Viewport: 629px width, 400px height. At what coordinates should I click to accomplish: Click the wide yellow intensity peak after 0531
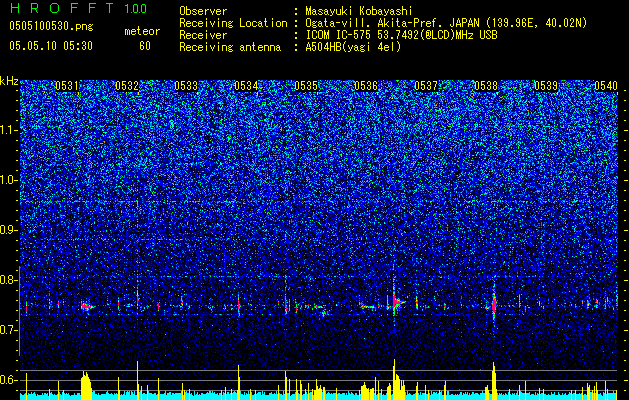click(x=86, y=385)
